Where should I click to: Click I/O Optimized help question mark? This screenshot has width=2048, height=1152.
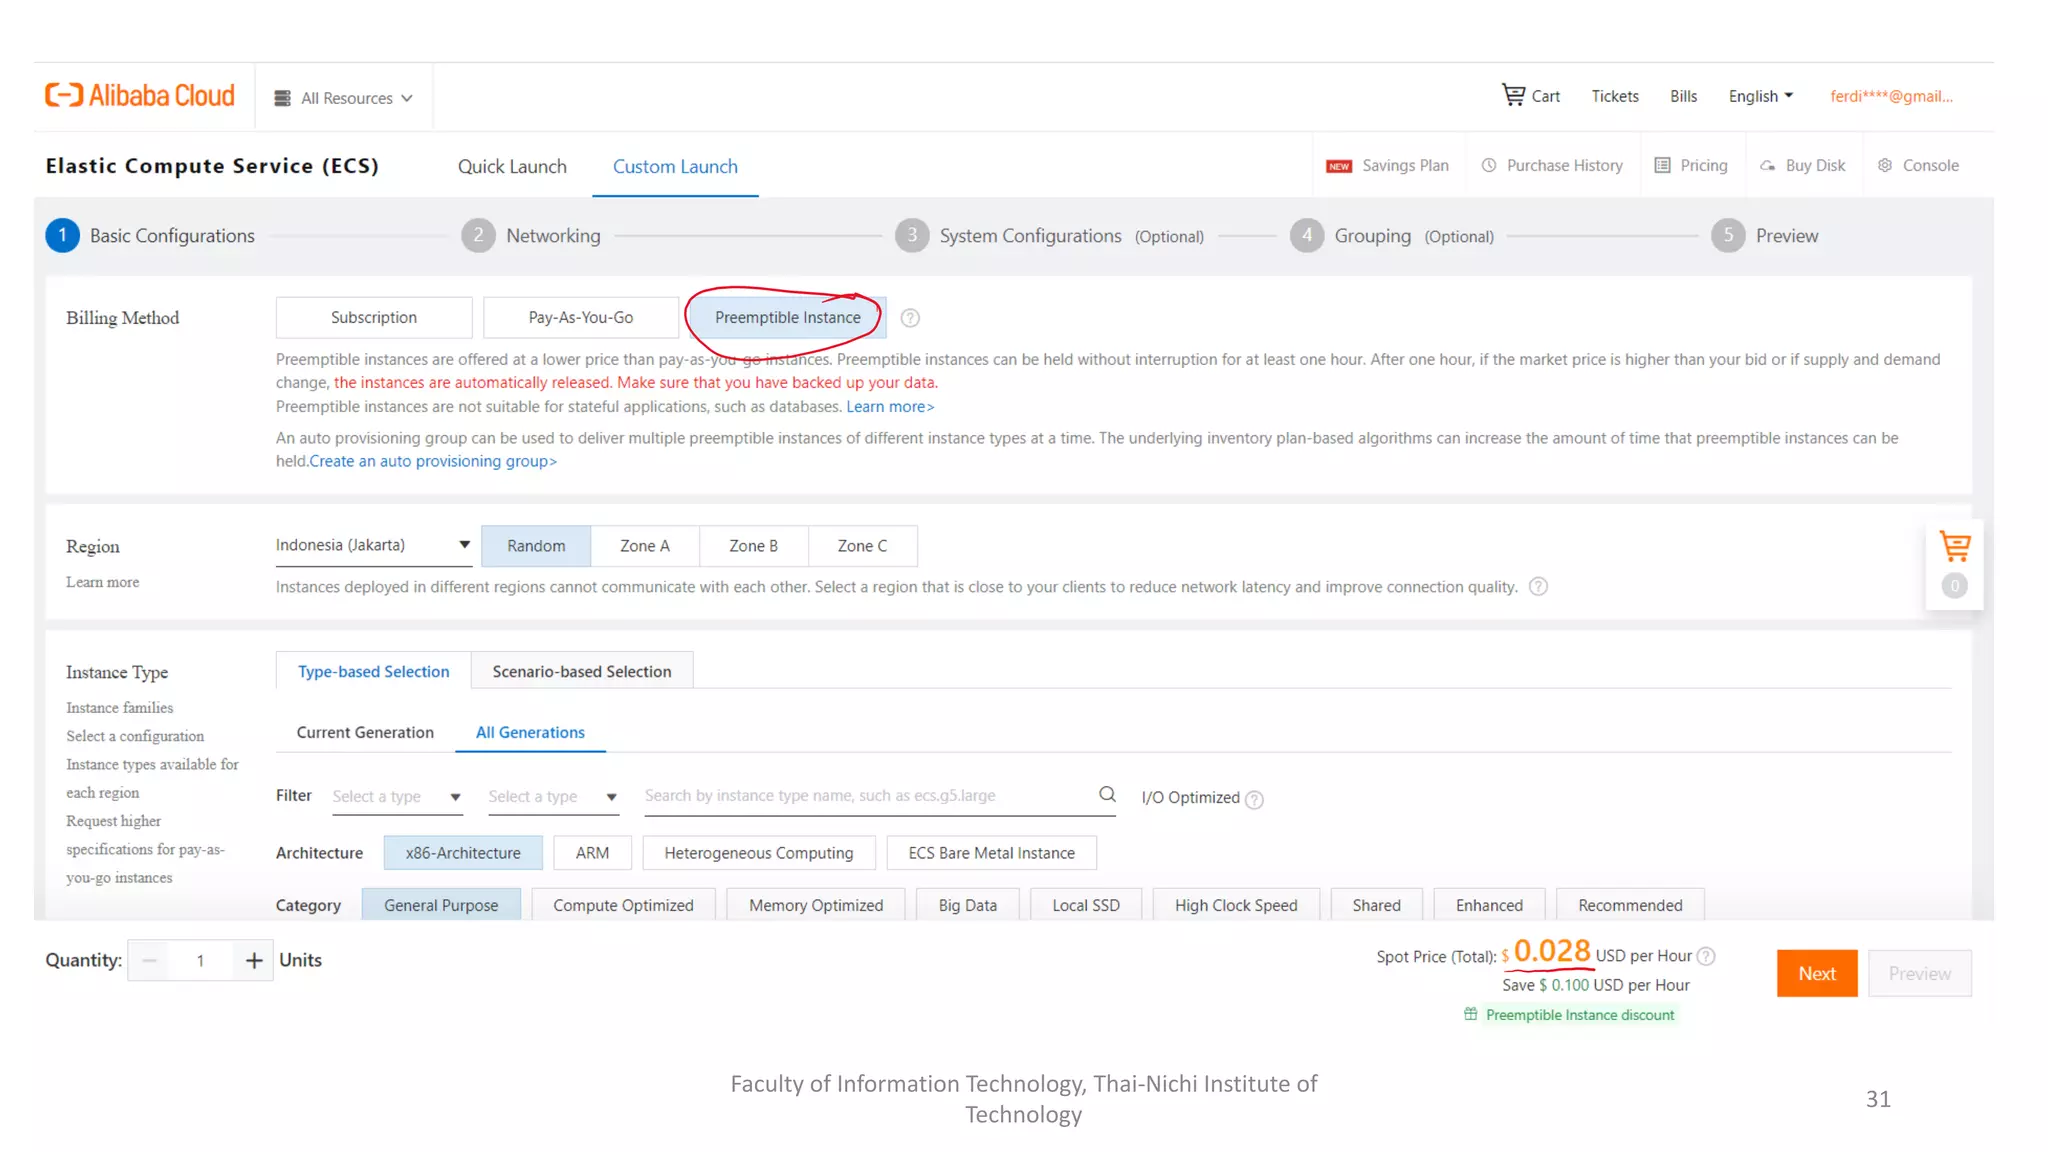point(1255,799)
